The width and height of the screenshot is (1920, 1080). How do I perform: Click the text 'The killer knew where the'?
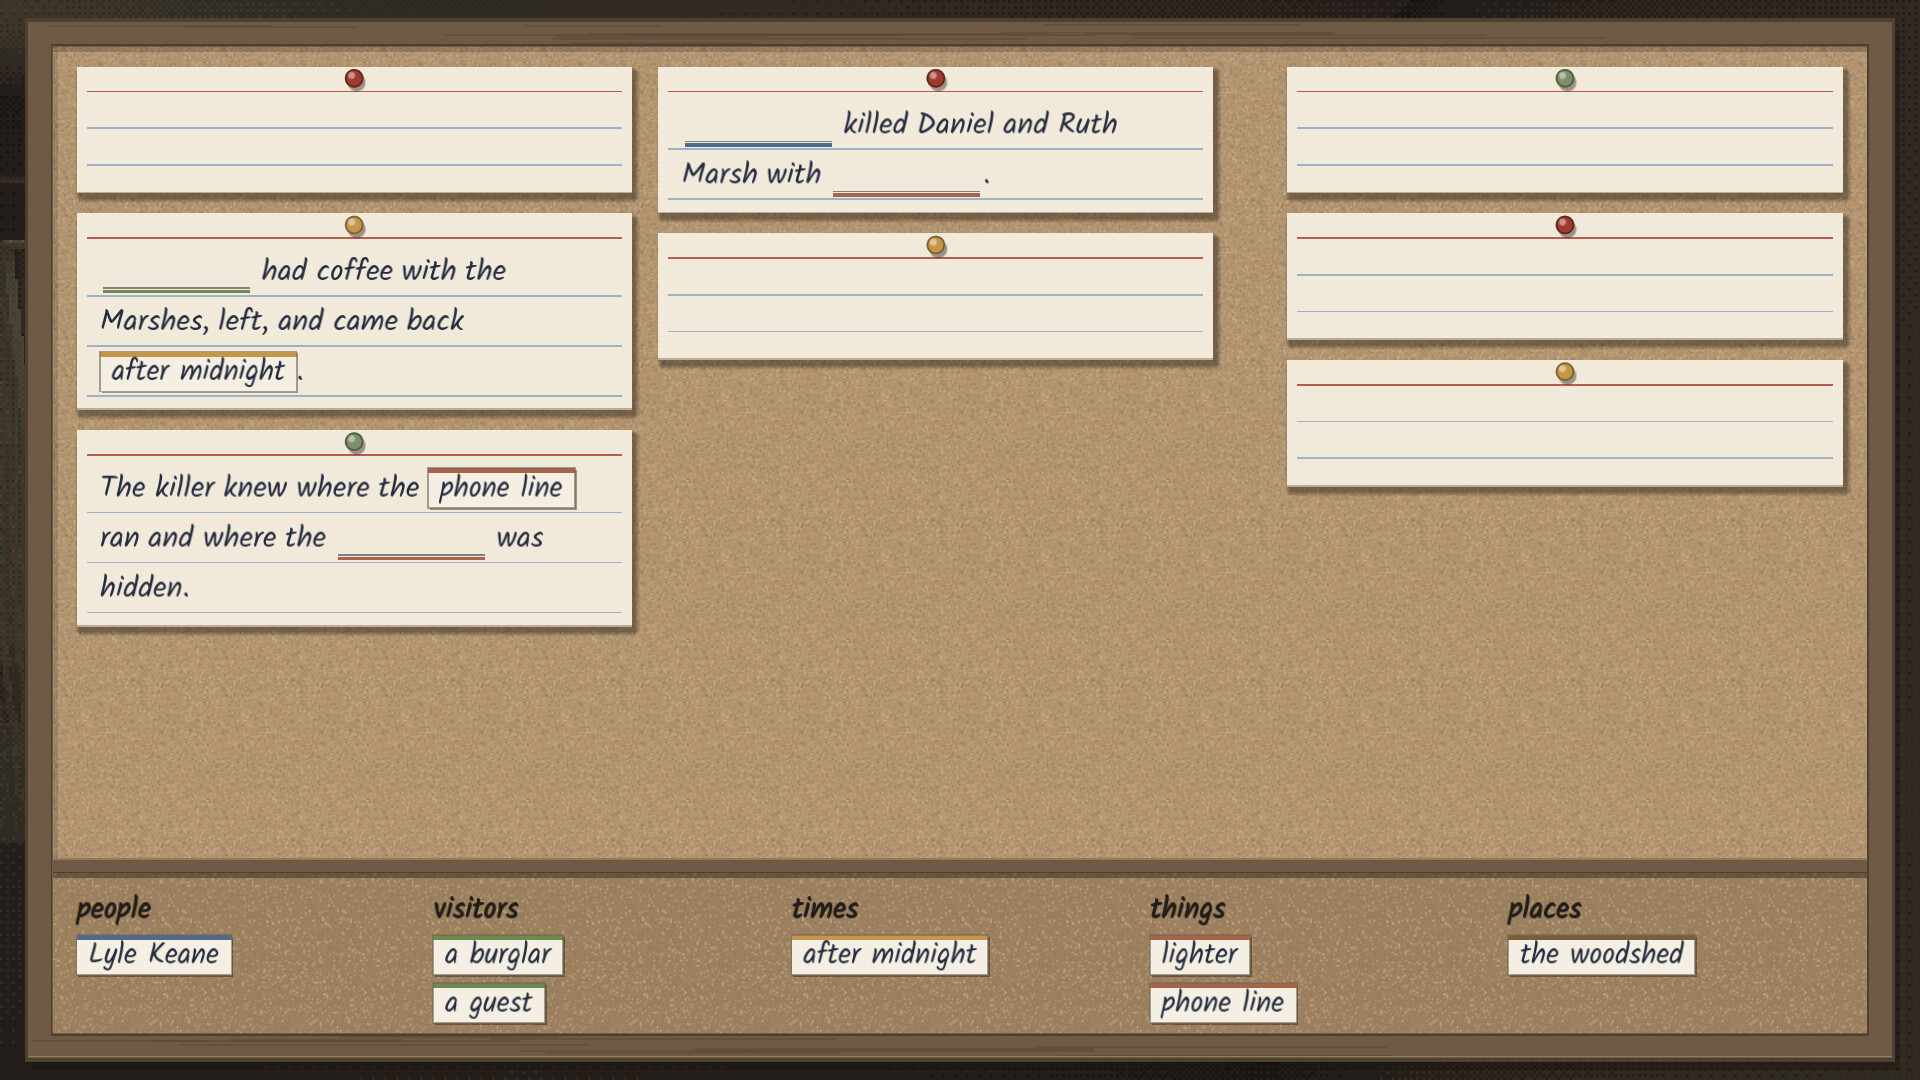[259, 487]
